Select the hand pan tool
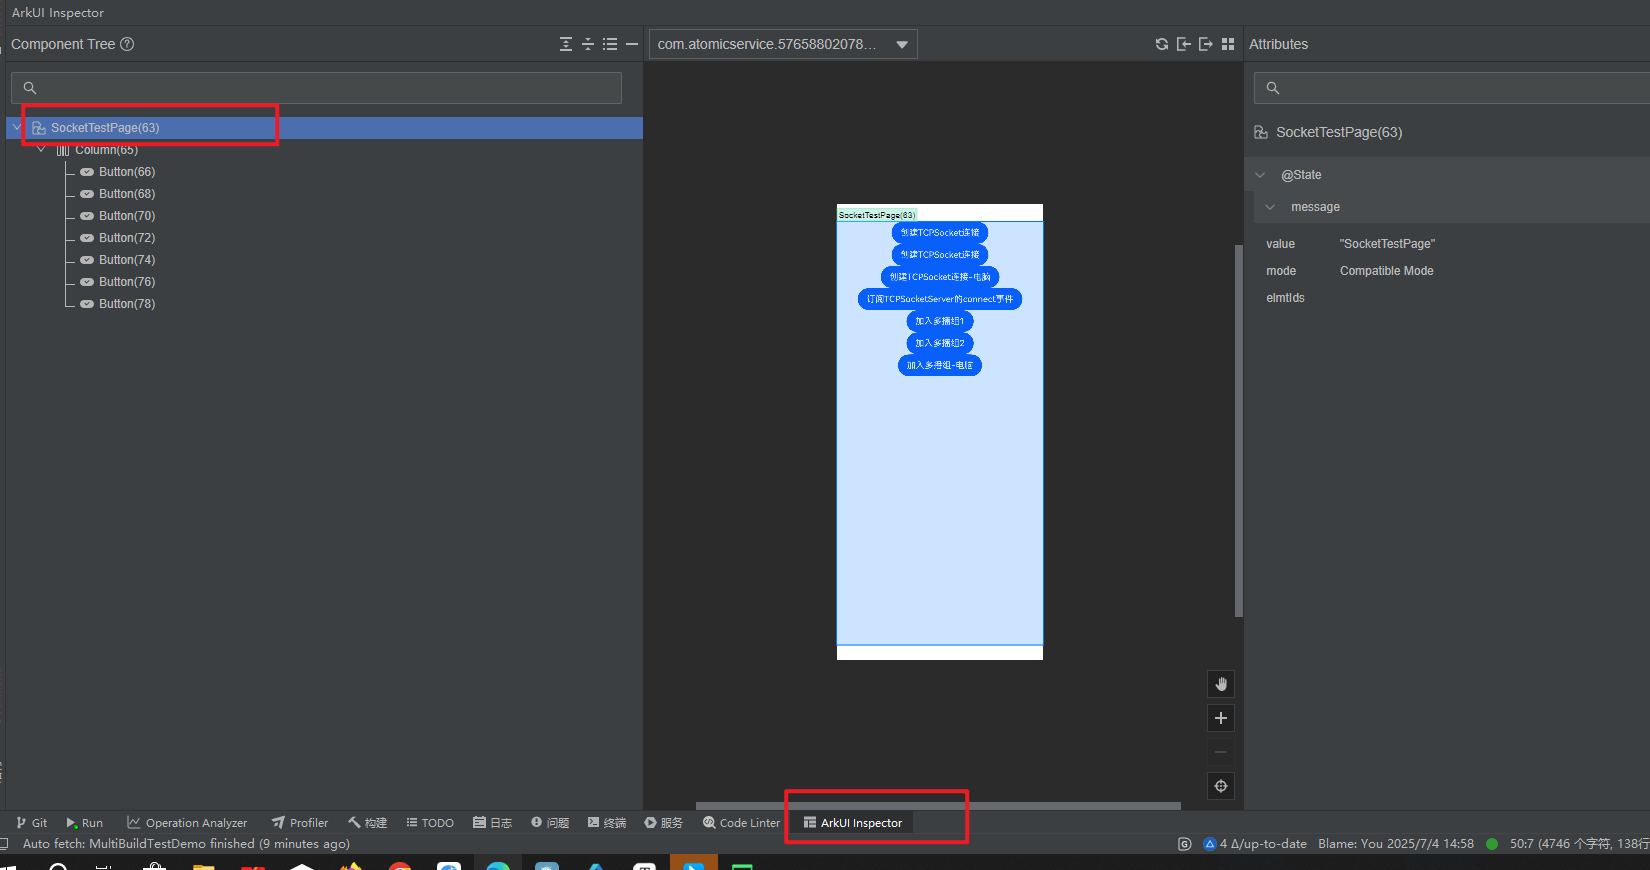This screenshot has width=1650, height=870. tap(1221, 684)
